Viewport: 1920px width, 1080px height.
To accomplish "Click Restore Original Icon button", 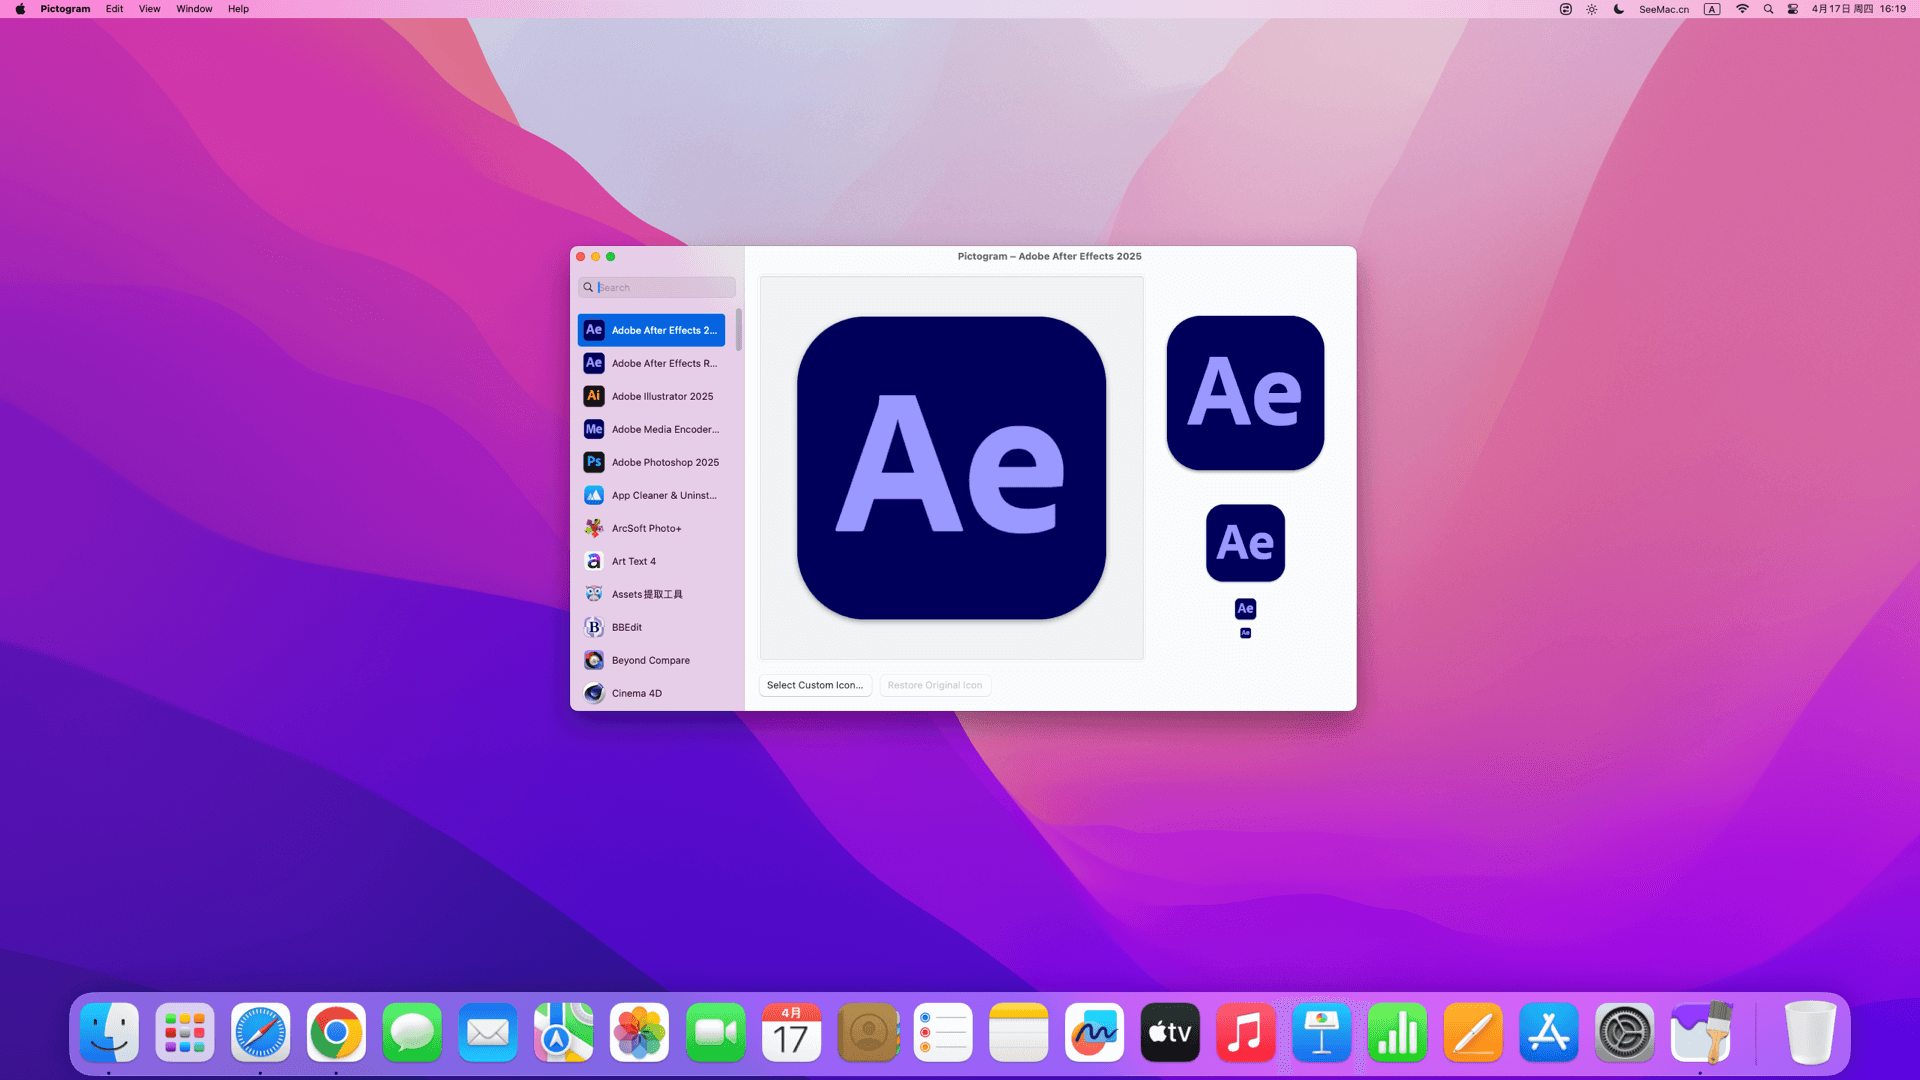I will click(934, 685).
